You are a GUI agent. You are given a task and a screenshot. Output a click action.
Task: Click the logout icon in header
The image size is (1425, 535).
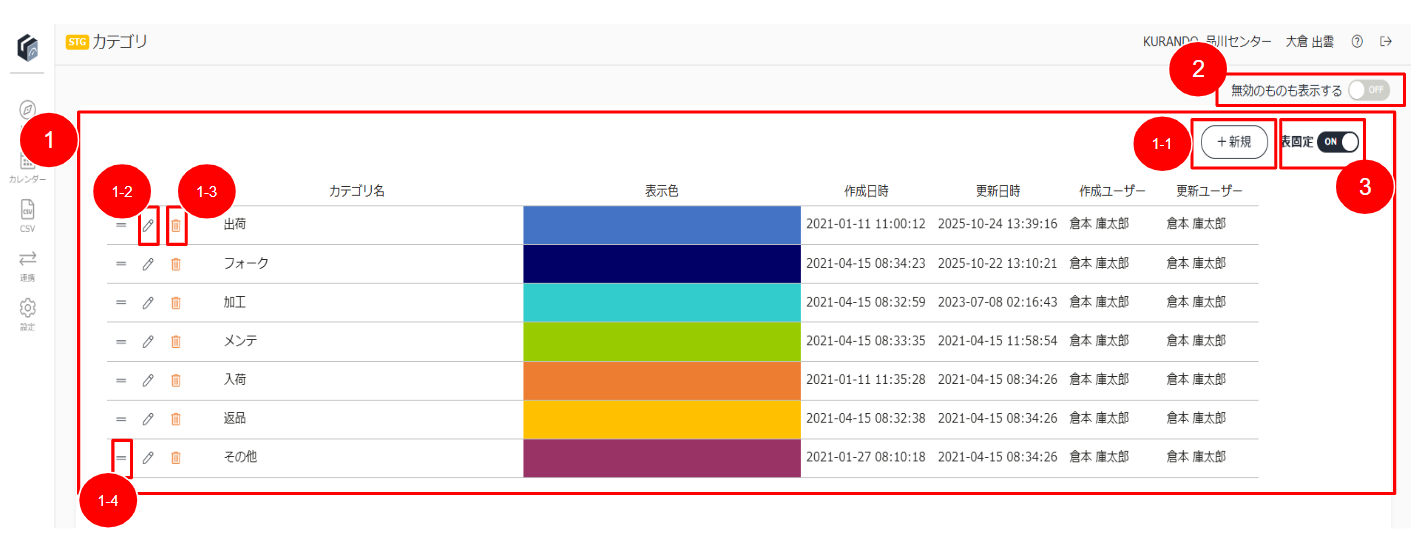(x=1386, y=42)
